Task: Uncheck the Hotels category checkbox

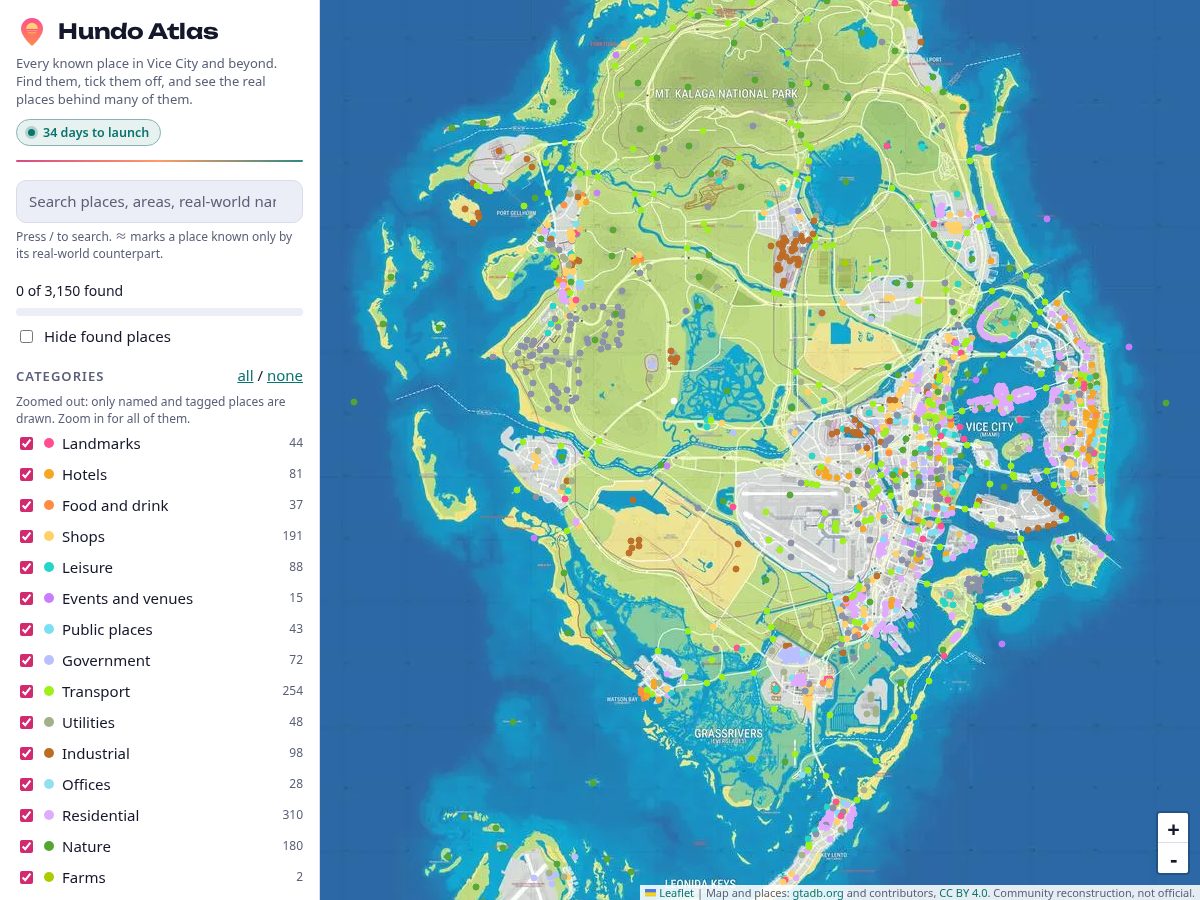Action: pos(27,475)
